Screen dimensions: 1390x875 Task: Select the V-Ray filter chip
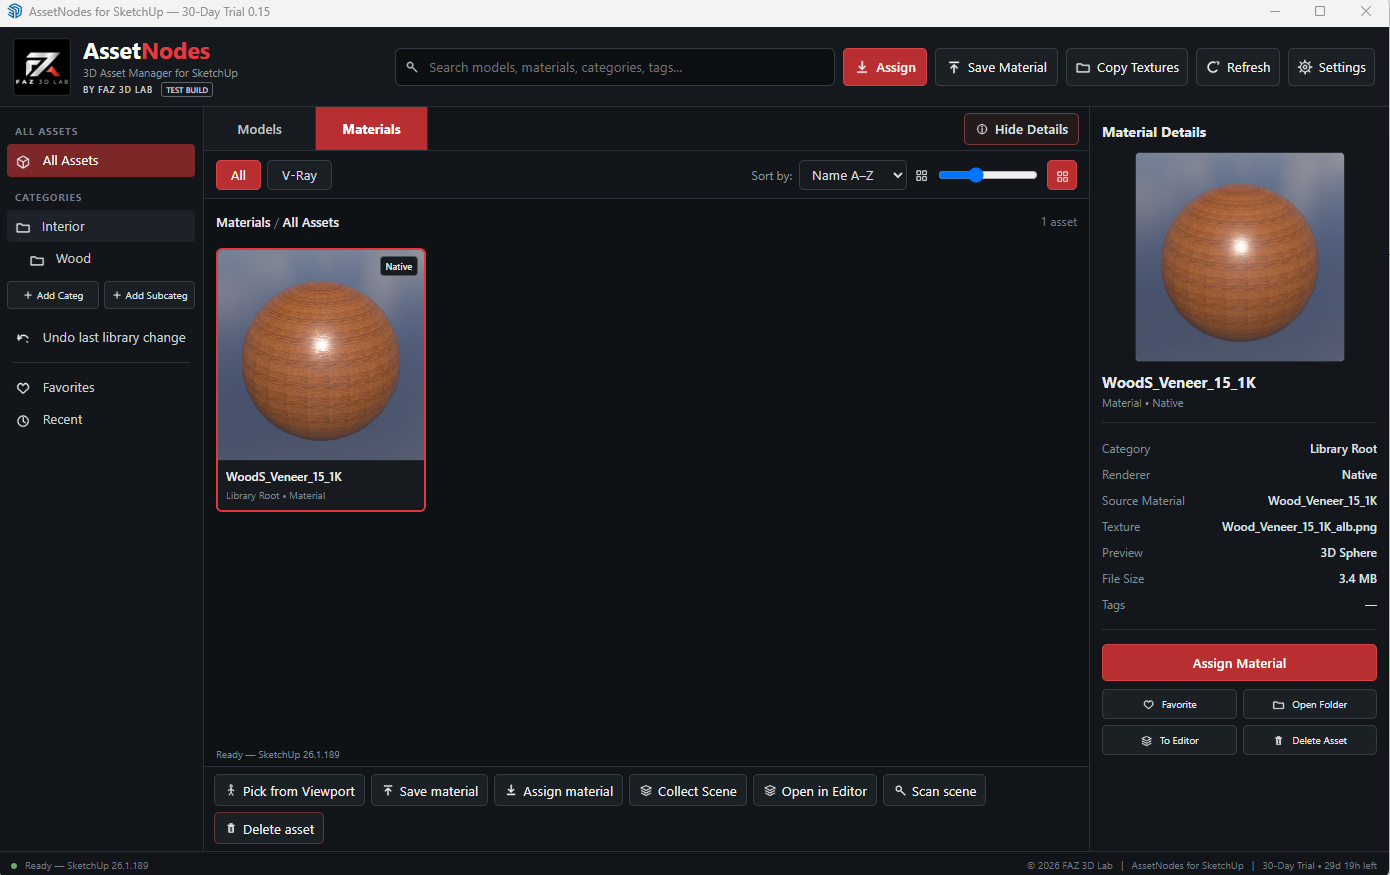tap(299, 175)
